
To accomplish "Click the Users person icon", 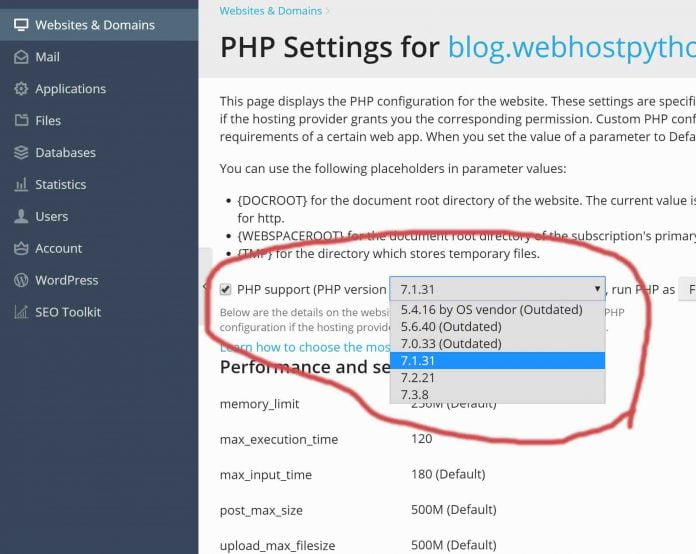I will pyautogui.click(x=21, y=216).
